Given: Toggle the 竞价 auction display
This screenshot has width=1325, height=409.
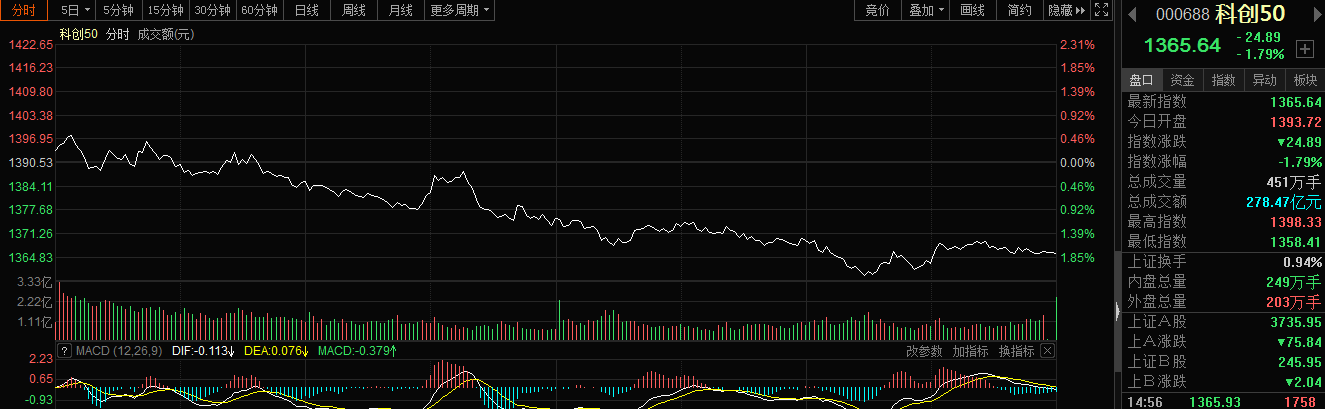Looking at the screenshot, I should (877, 10).
